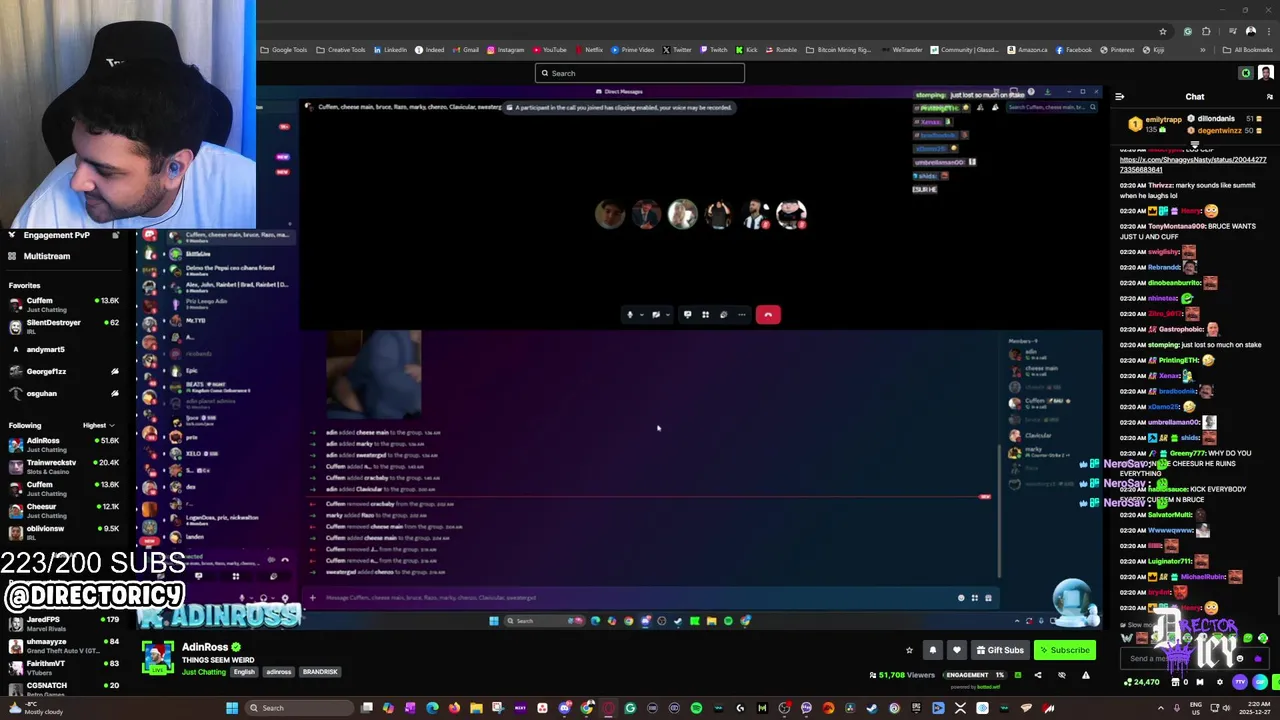Show hidden system tray icons
Viewport: 1280px width, 720px height.
tap(1161, 708)
